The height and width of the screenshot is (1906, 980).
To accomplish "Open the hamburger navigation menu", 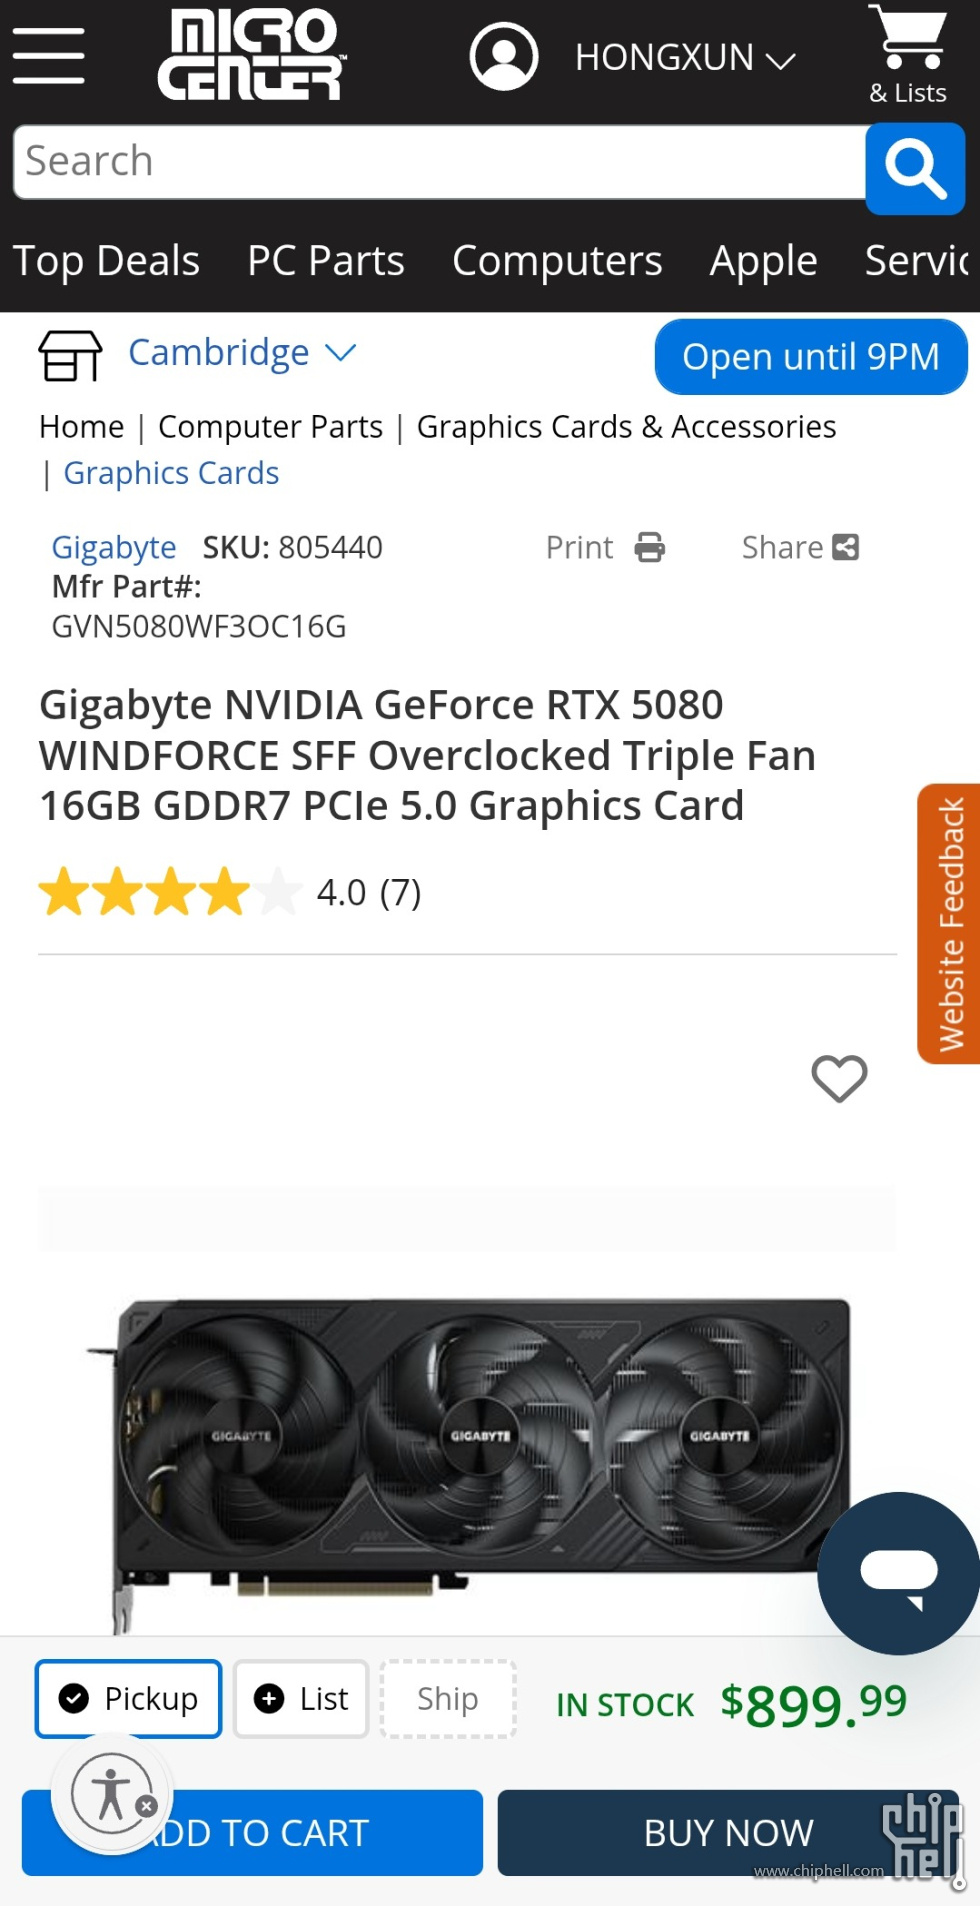I will coord(48,56).
